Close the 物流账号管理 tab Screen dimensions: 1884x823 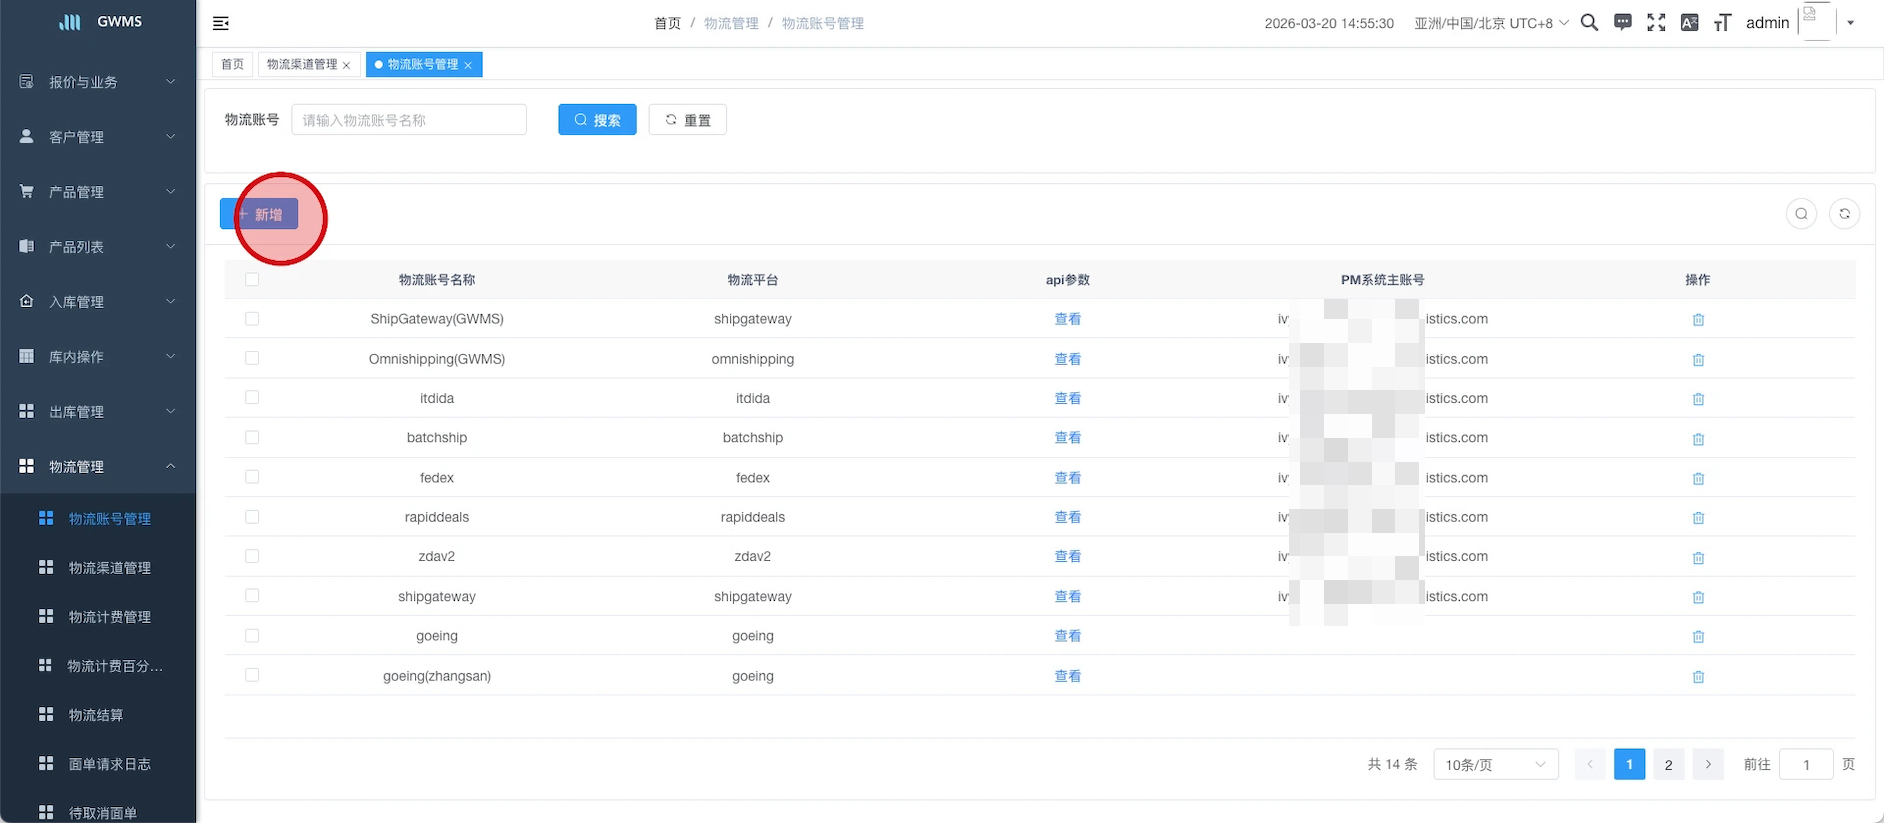(x=468, y=65)
